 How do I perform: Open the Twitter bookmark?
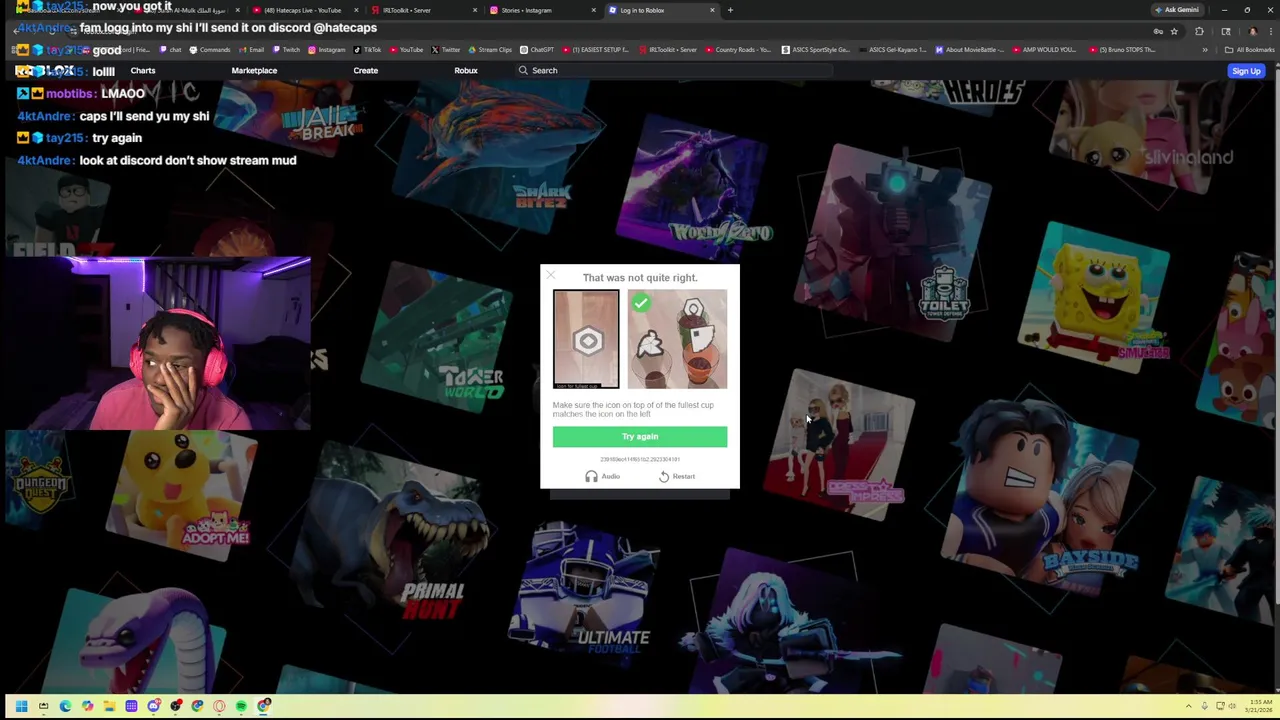(x=445, y=49)
